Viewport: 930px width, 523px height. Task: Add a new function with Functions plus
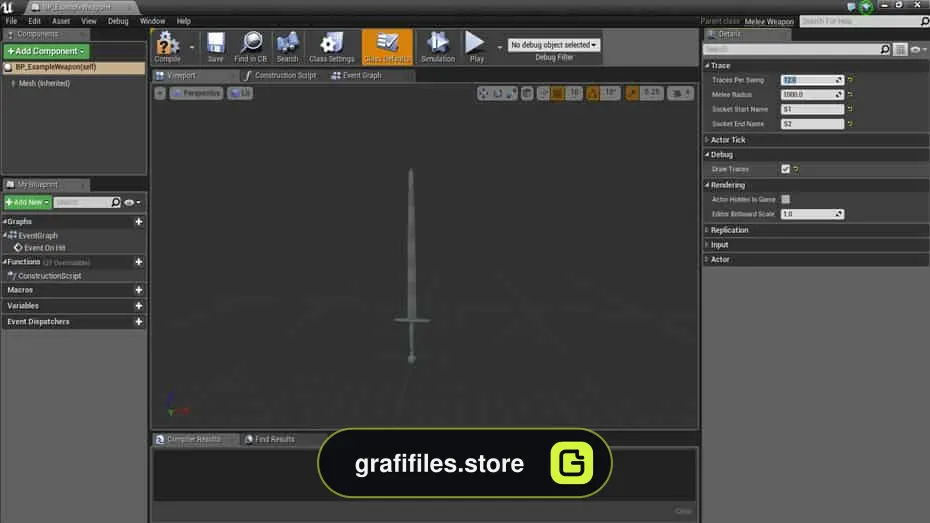click(x=139, y=262)
